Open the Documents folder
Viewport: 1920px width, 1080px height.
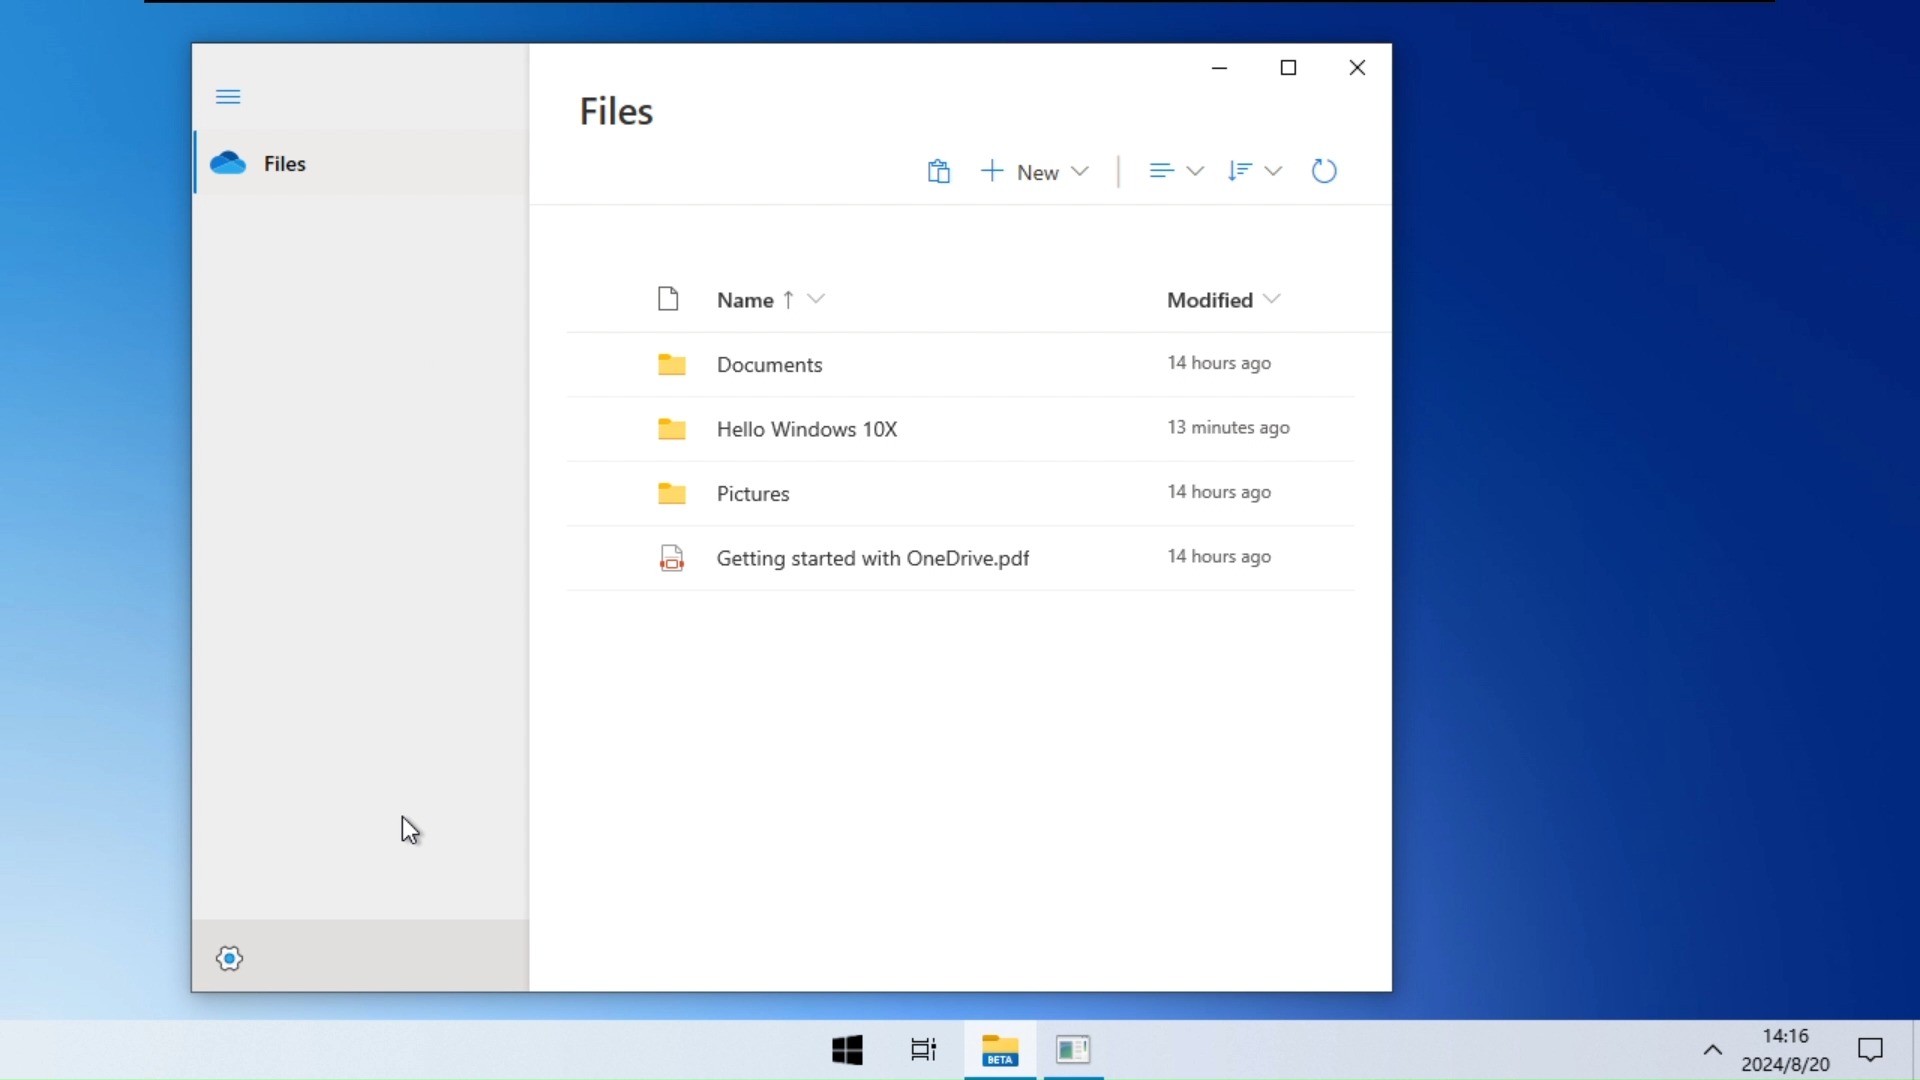(769, 365)
